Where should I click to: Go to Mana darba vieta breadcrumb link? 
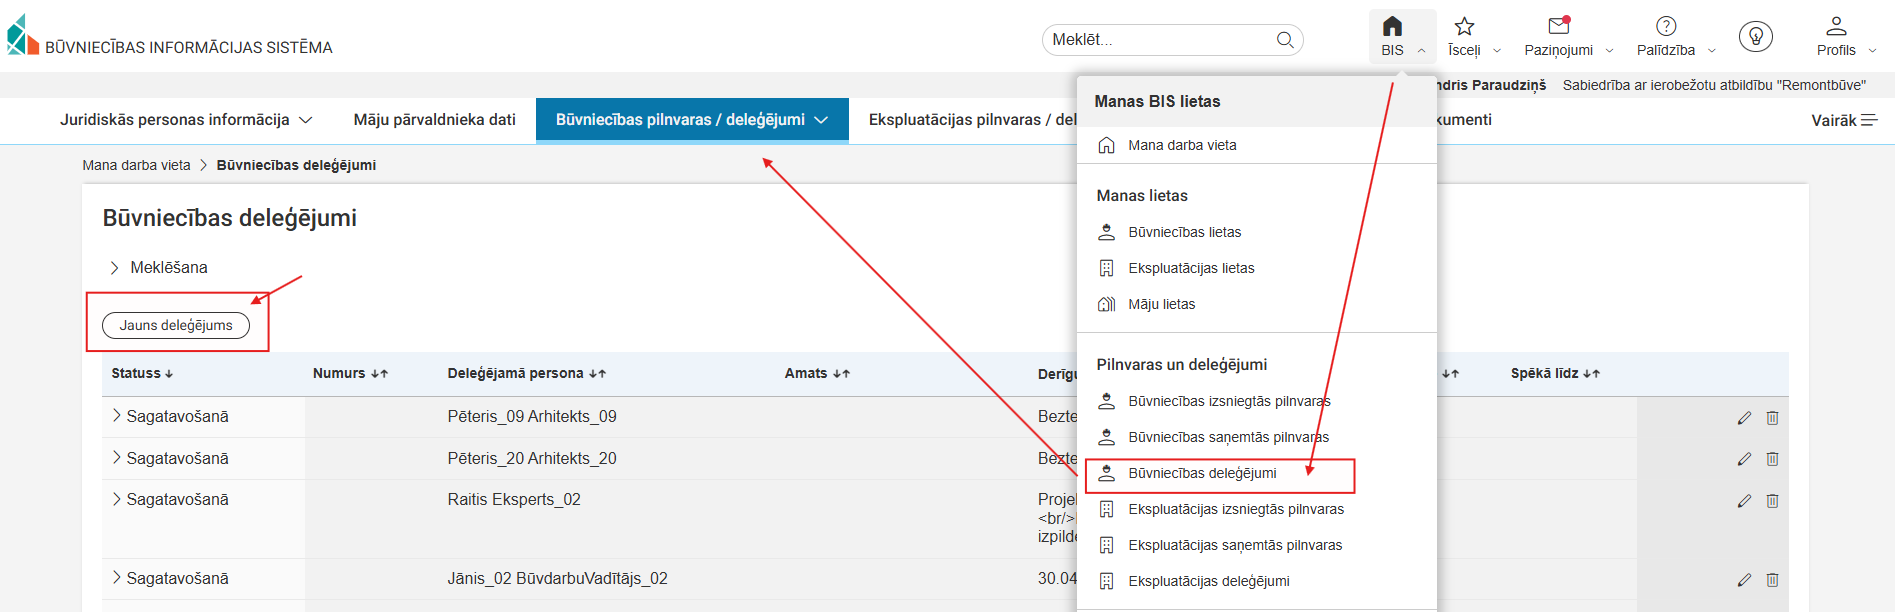pyautogui.click(x=136, y=165)
